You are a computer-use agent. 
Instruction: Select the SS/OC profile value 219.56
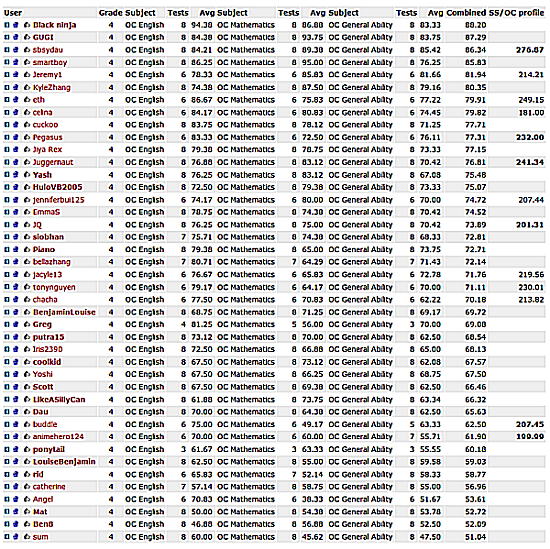point(531,274)
